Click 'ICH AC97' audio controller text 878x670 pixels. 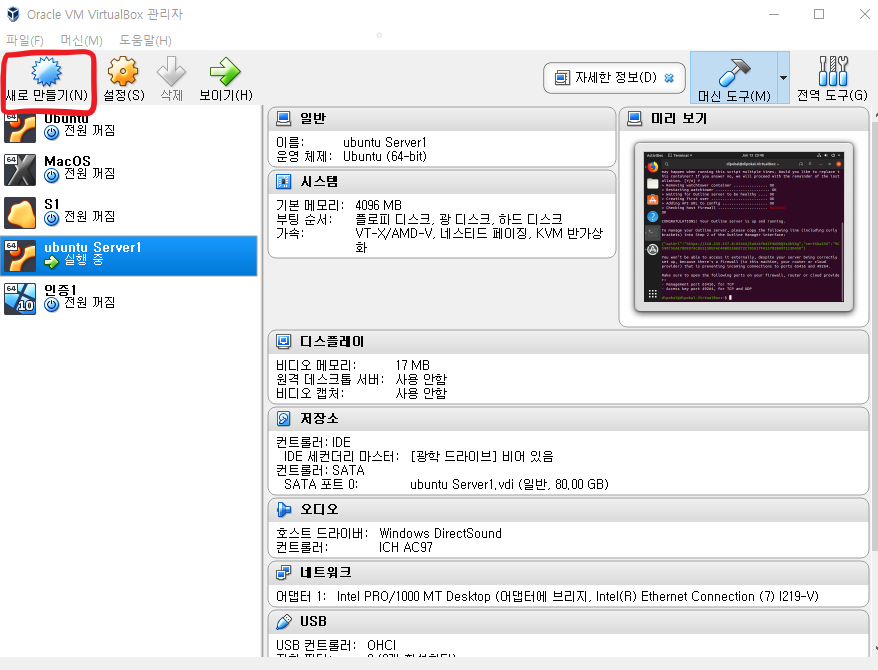click(406, 547)
